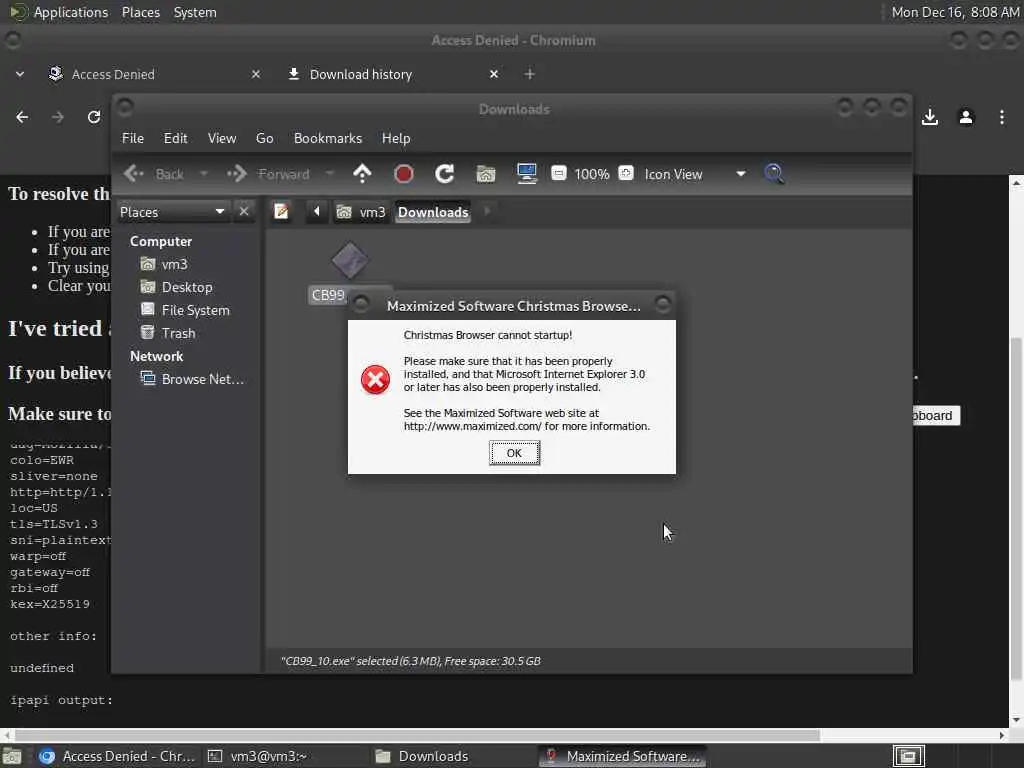
Task: Click the red error icon in dialog
Action: pyautogui.click(x=376, y=379)
